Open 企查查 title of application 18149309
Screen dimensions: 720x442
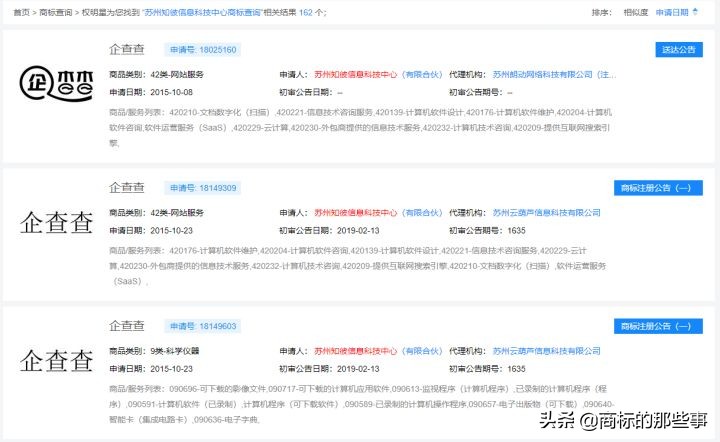pos(127,187)
